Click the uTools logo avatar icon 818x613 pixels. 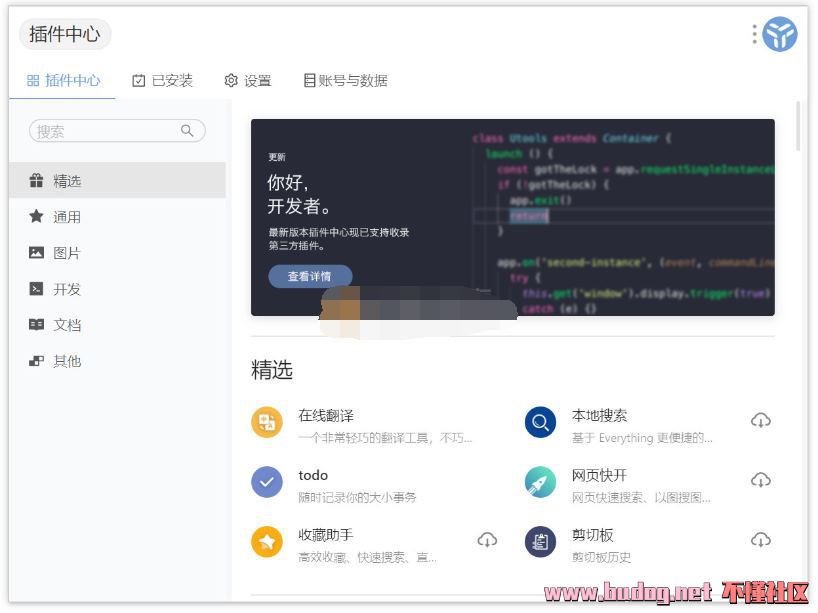(x=779, y=34)
